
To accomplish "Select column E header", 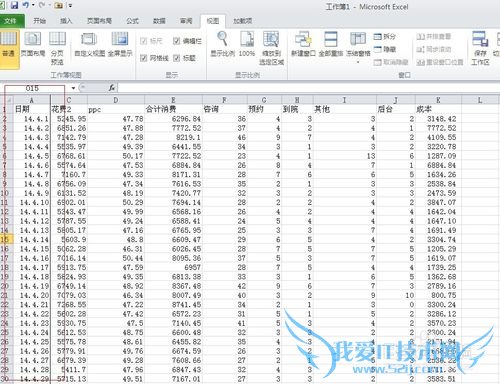I will coord(173,100).
